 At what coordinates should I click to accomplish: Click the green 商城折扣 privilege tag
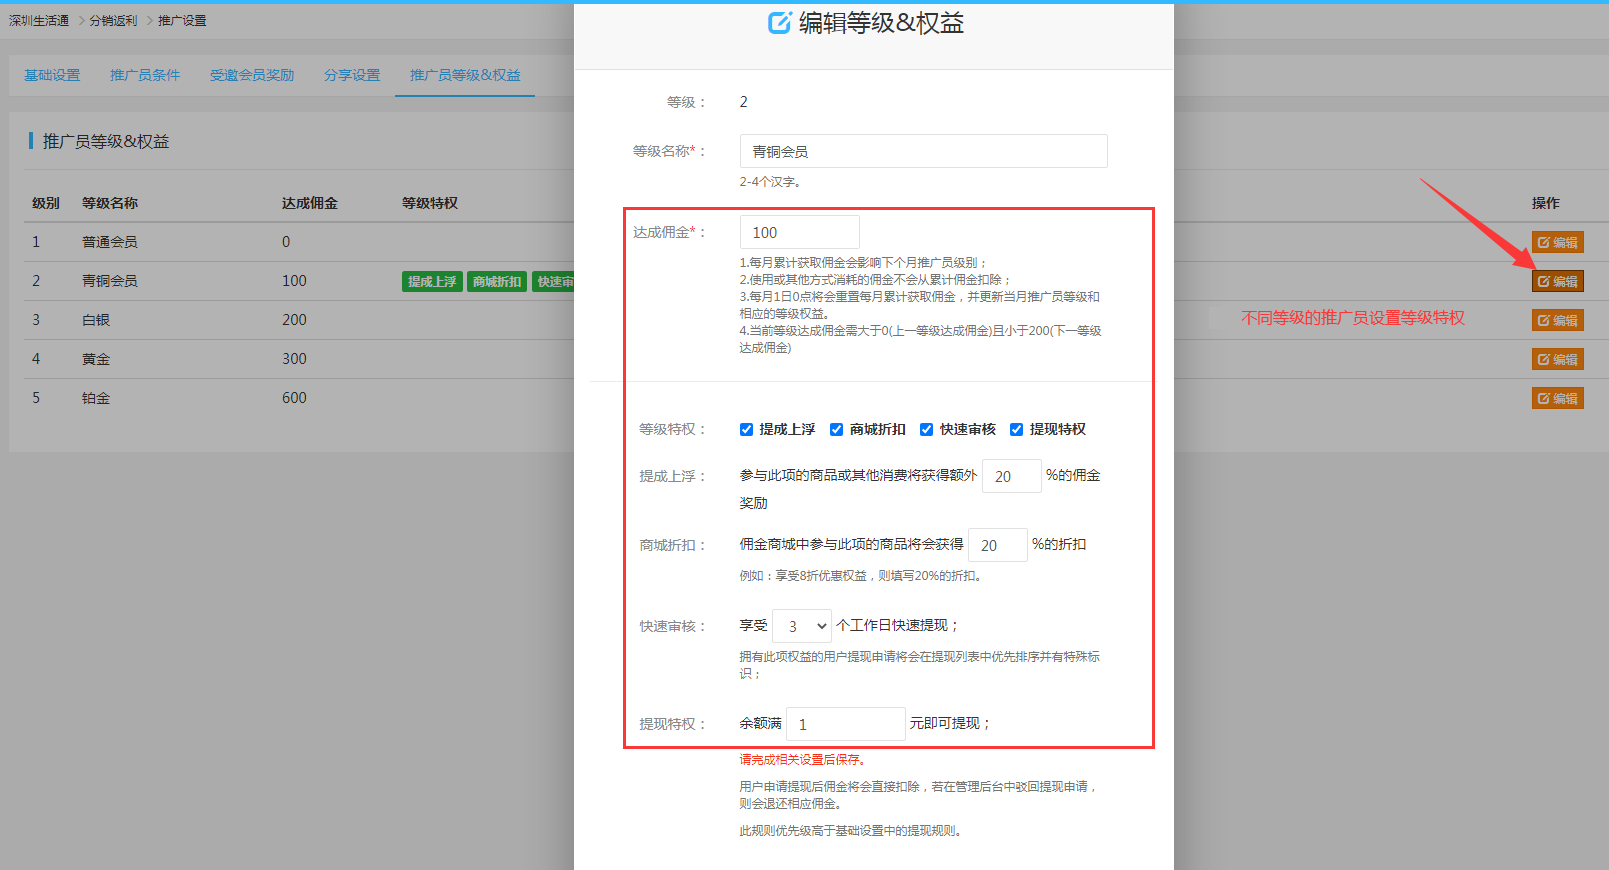497,282
